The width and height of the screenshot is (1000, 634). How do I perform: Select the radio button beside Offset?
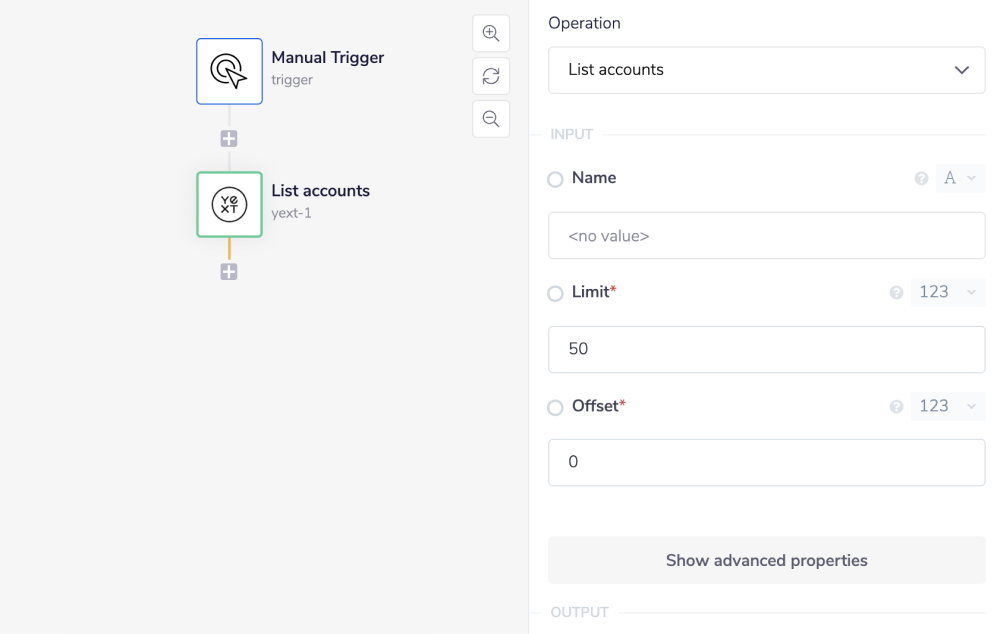point(555,407)
